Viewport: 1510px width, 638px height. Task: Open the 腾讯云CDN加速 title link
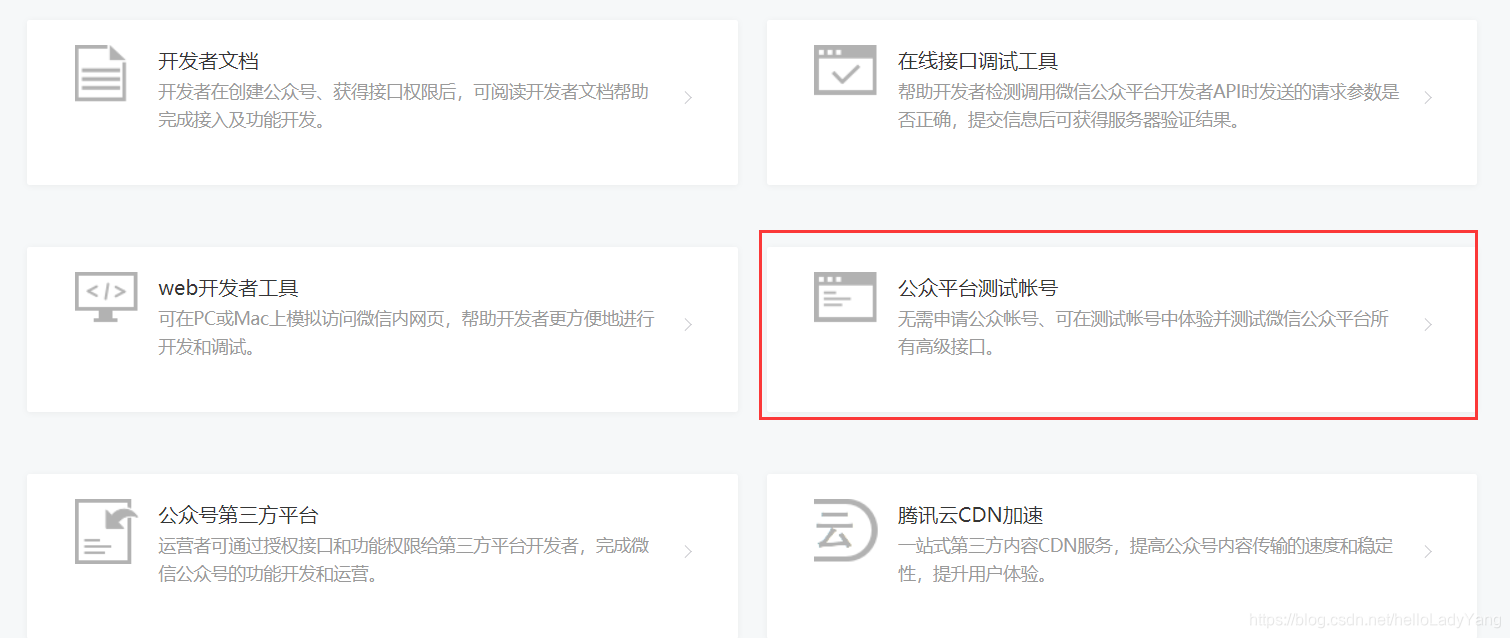[x=970, y=516]
